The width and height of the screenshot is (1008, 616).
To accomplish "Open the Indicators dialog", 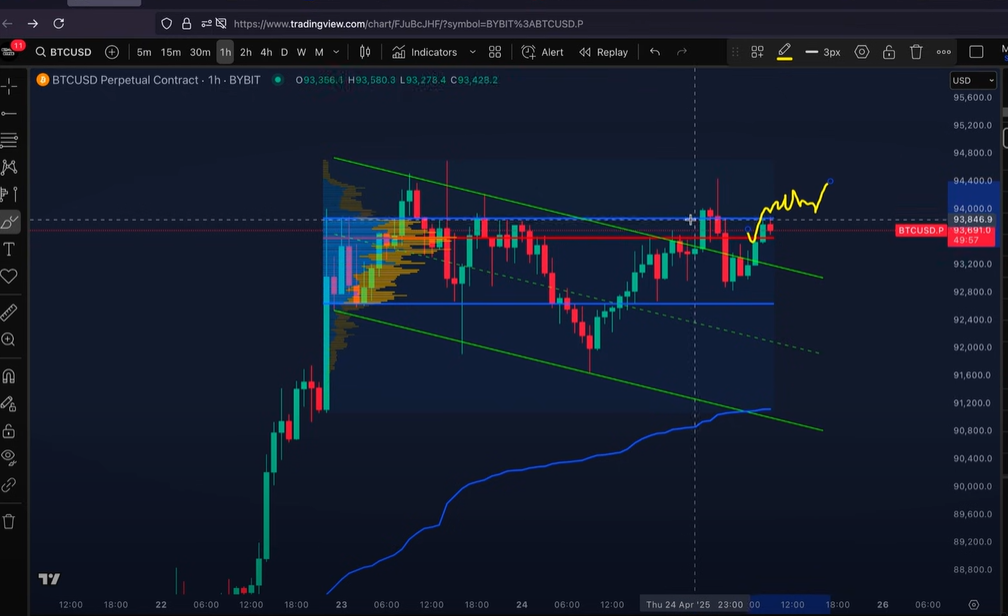I will (x=425, y=52).
